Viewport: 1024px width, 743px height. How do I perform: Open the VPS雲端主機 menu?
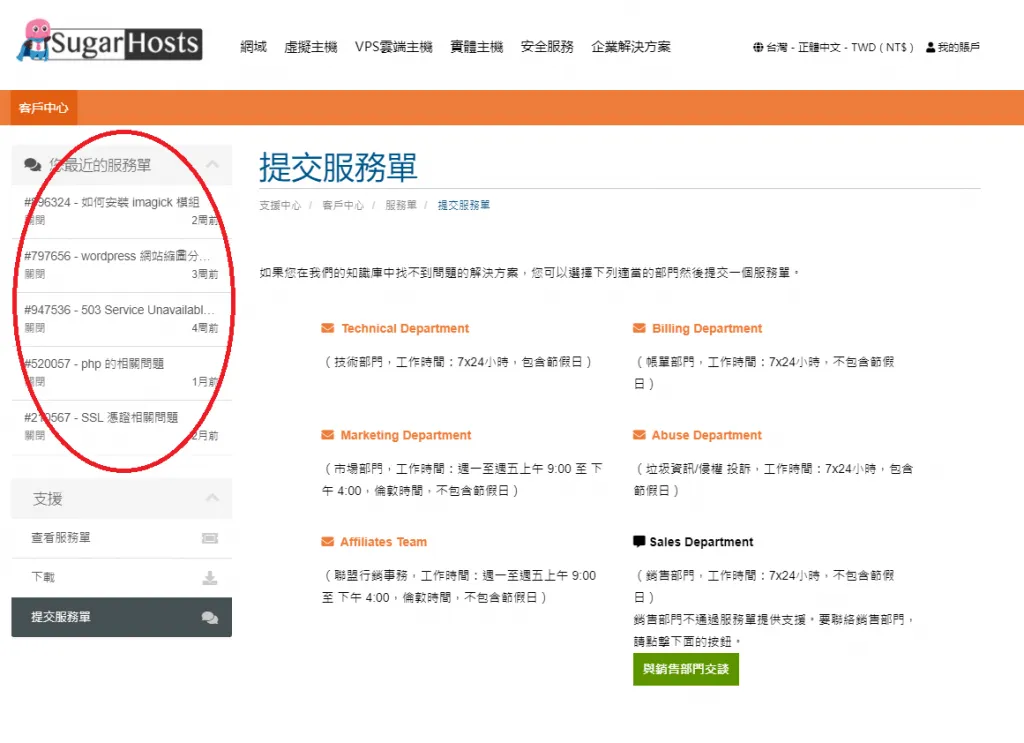pyautogui.click(x=393, y=47)
